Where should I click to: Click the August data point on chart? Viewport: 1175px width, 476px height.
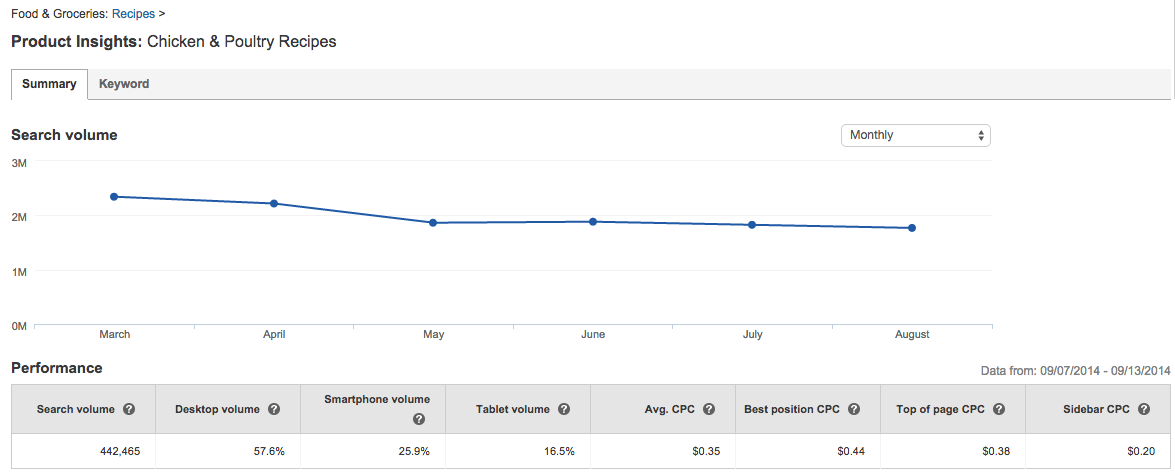tap(912, 228)
